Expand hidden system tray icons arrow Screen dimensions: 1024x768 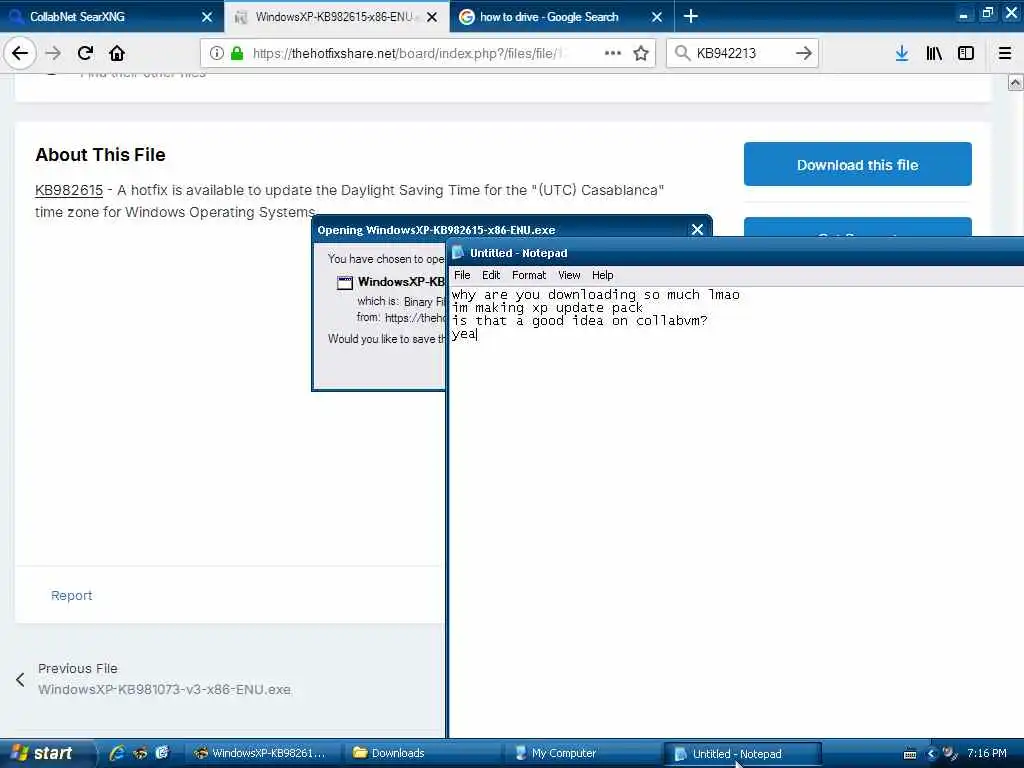pyautogui.click(x=931, y=754)
